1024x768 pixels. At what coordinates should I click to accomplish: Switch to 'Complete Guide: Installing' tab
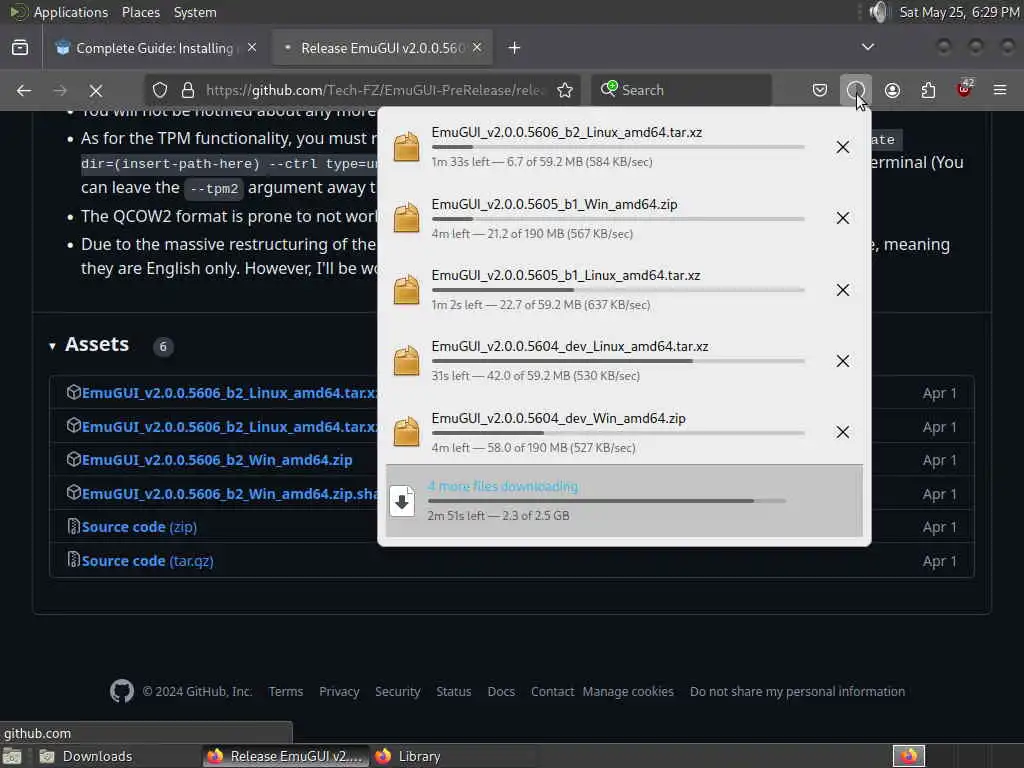coord(153,48)
